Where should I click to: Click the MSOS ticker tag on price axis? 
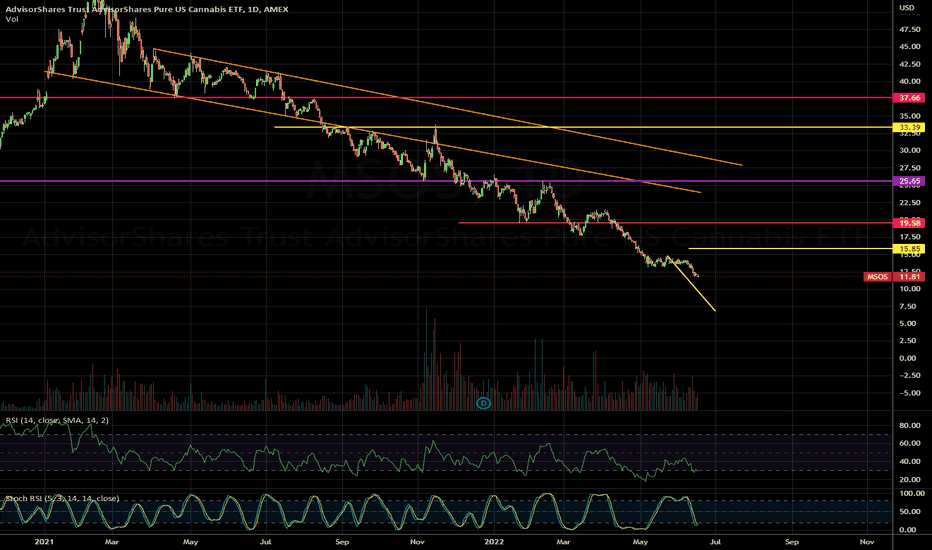pos(877,276)
